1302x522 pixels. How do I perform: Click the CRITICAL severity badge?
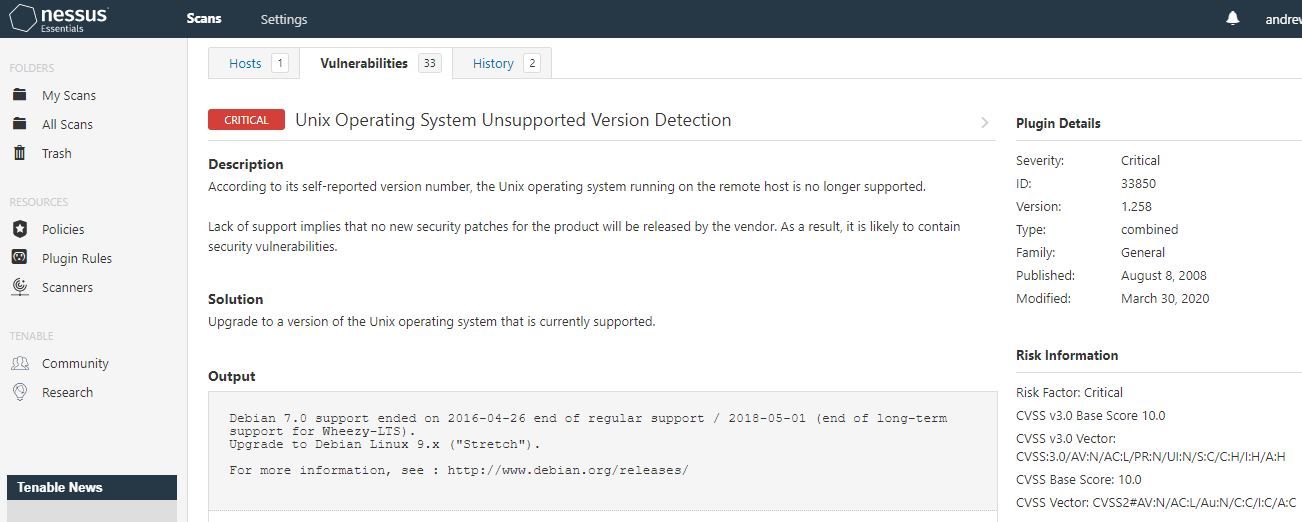coord(246,120)
